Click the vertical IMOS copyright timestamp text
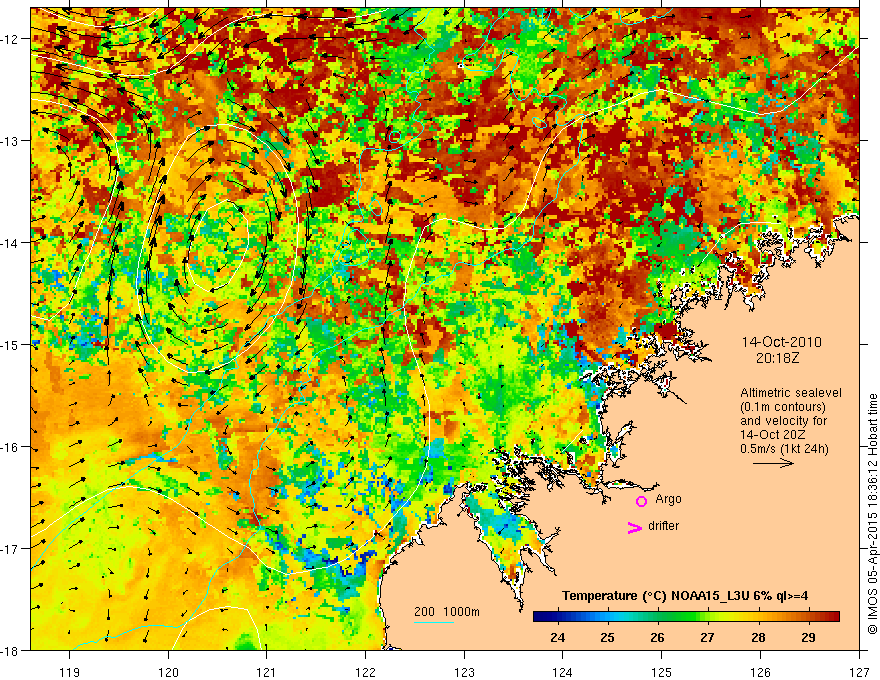 point(872,513)
